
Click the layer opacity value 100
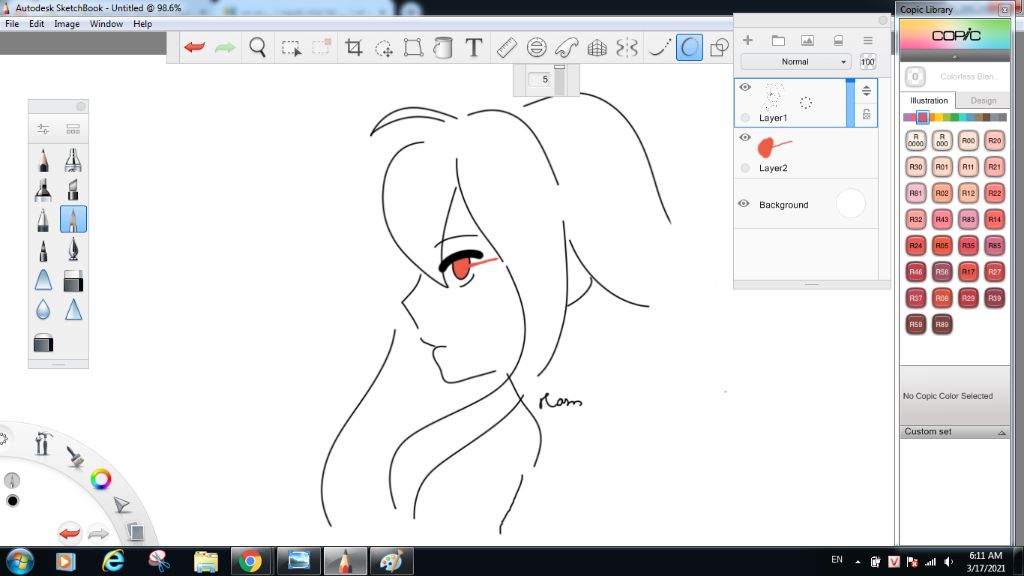(867, 62)
